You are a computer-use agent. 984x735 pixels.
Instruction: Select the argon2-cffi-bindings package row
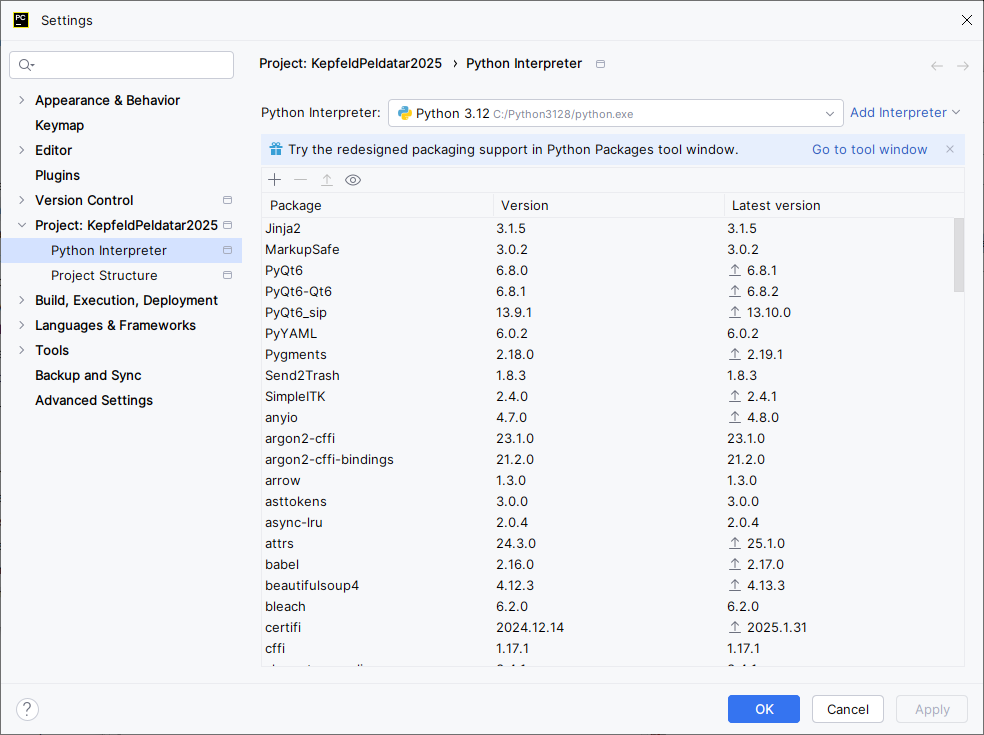(607, 459)
